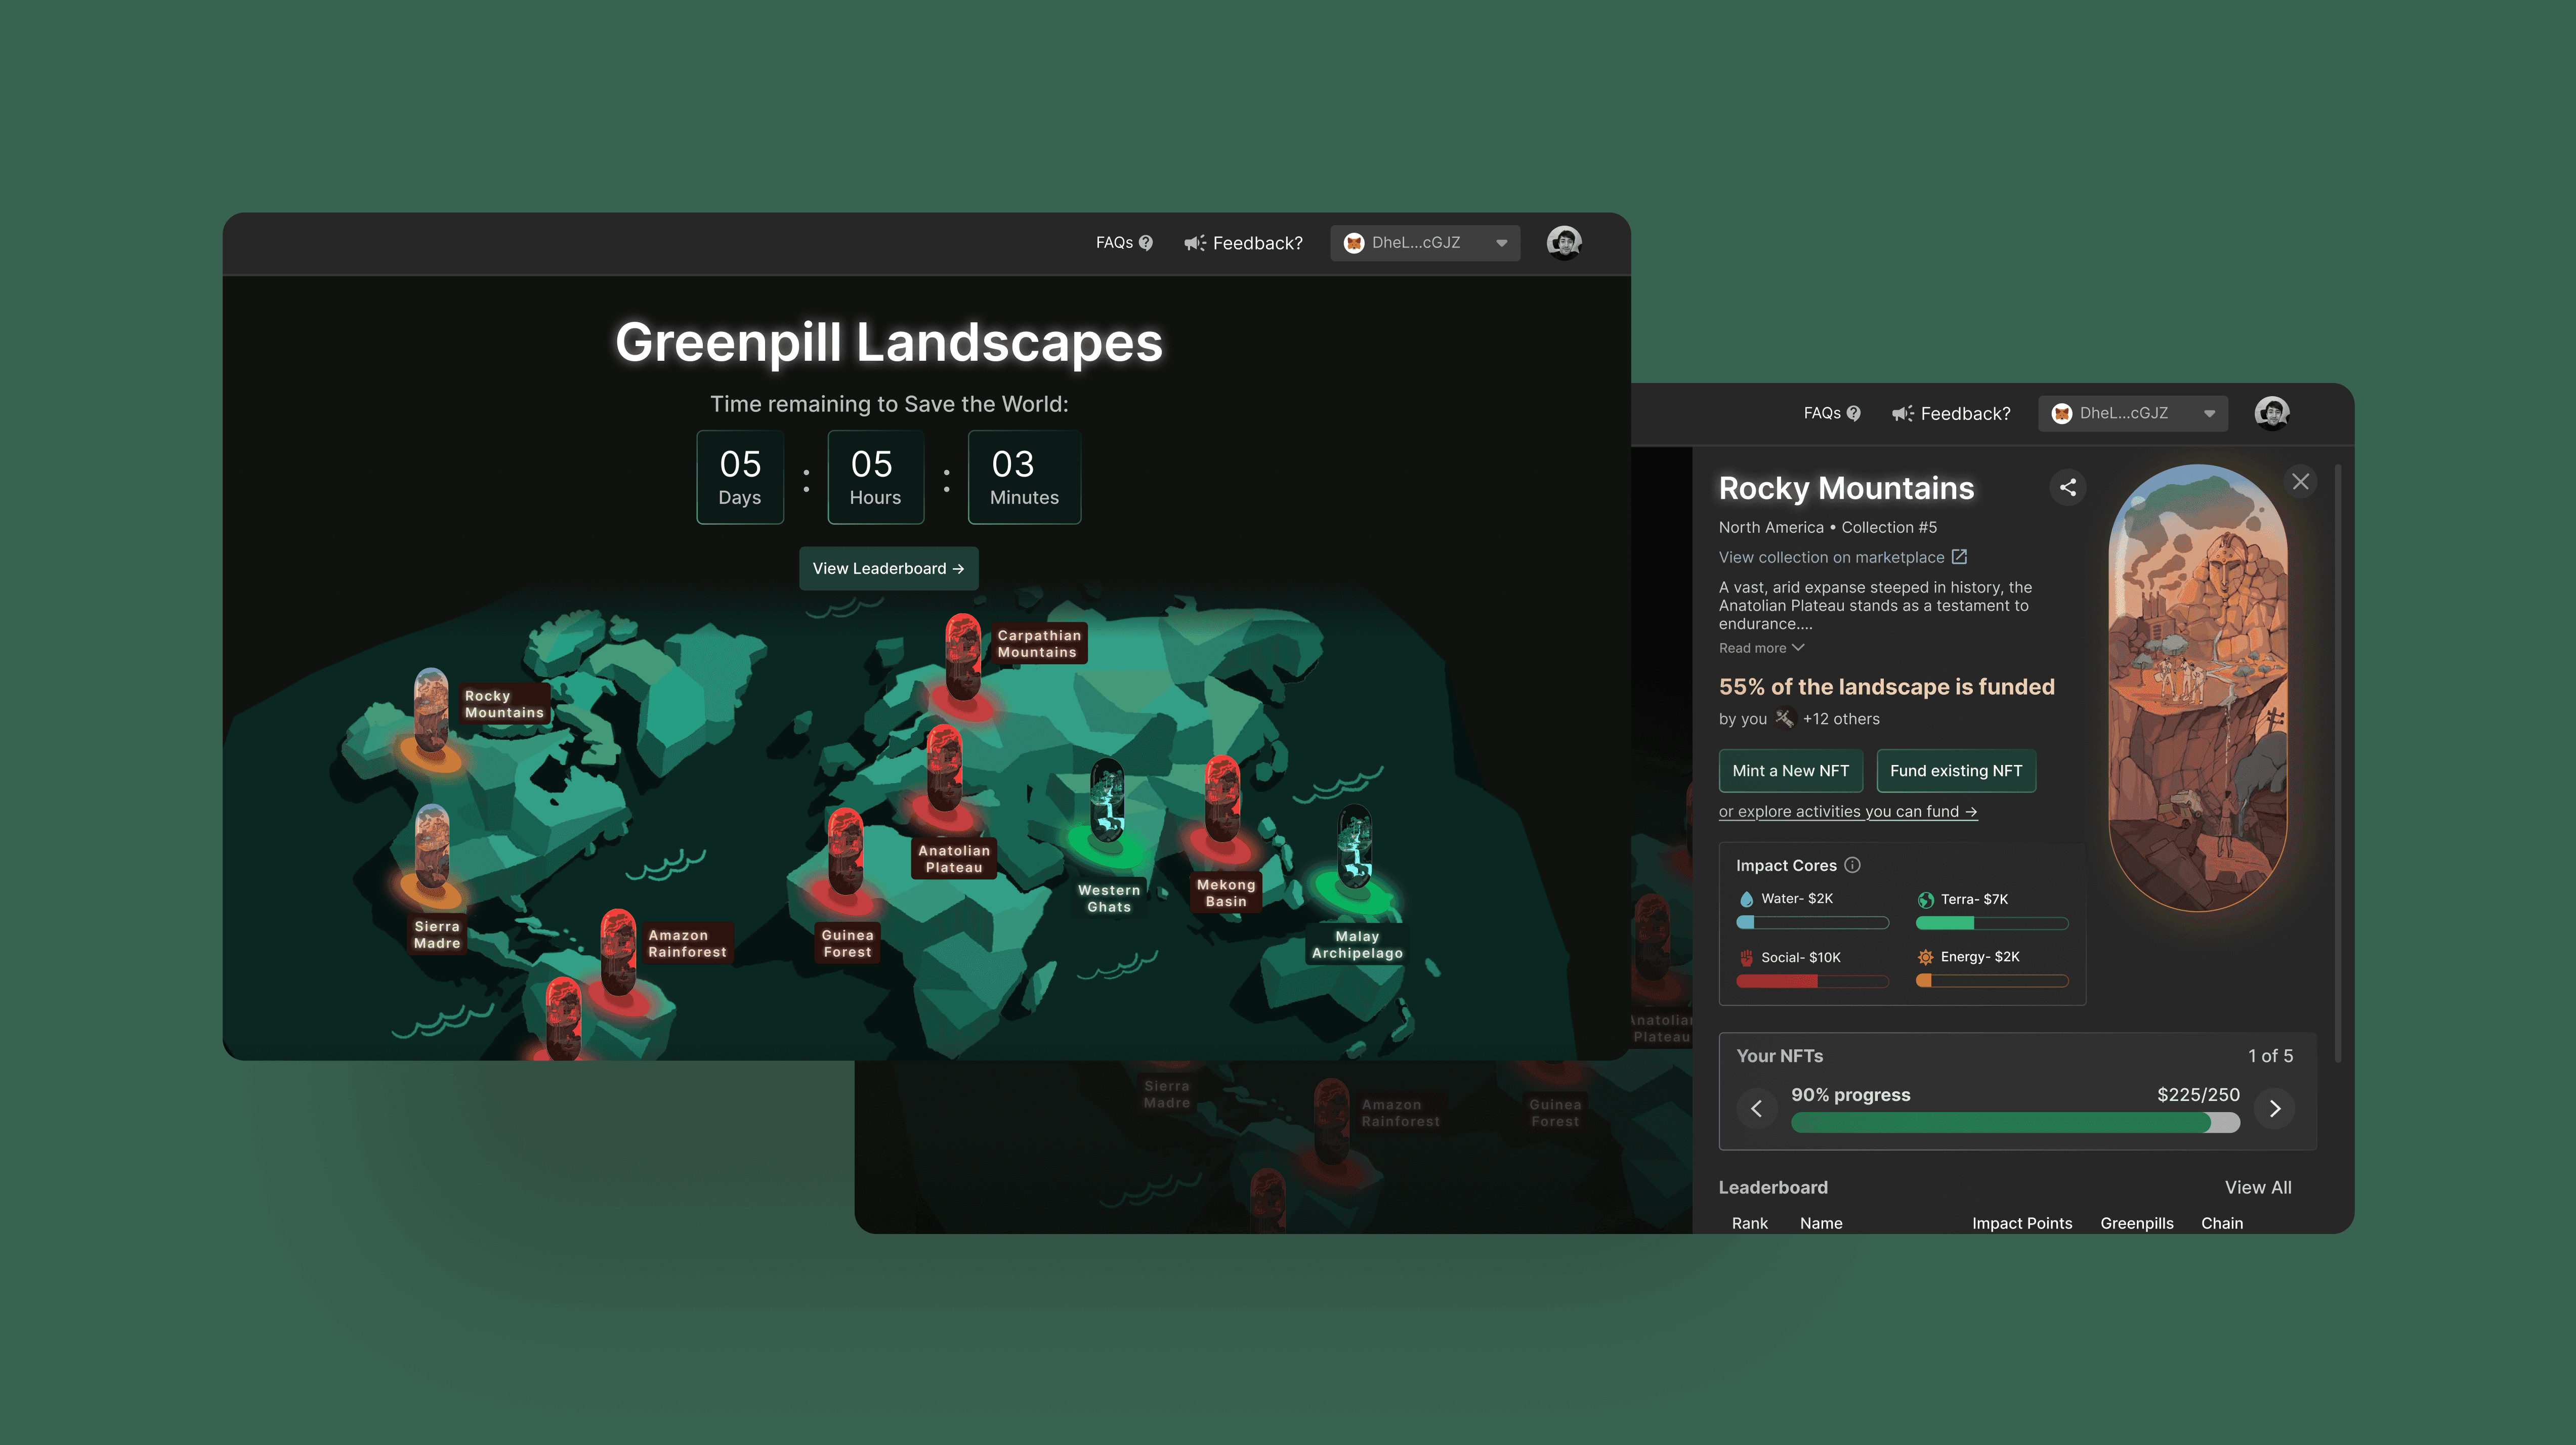This screenshot has width=2576, height=1445.
Task: Click the FAQs help link in right window
Action: [1831, 414]
